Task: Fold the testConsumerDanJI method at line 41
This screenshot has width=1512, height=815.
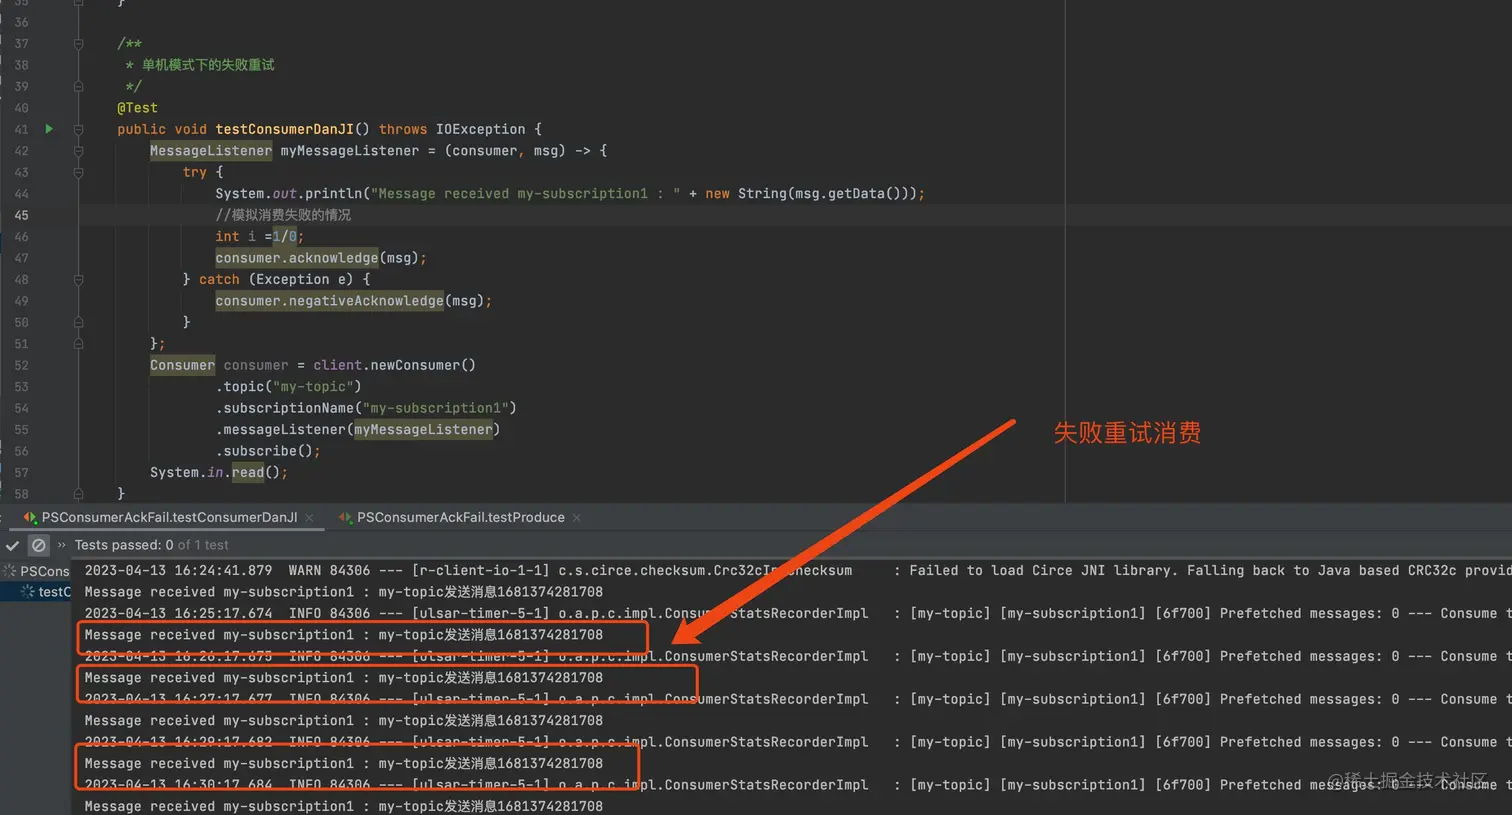Action: pos(78,129)
